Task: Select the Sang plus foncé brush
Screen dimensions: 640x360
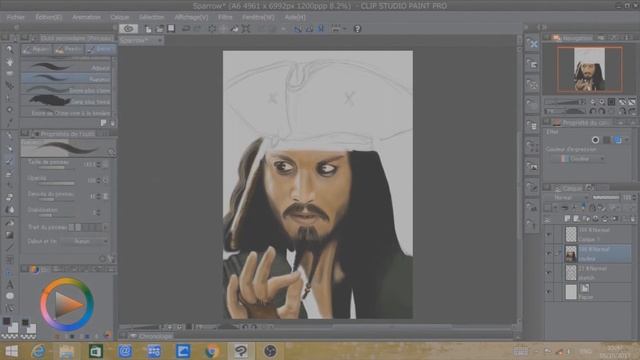Action: coord(66,101)
